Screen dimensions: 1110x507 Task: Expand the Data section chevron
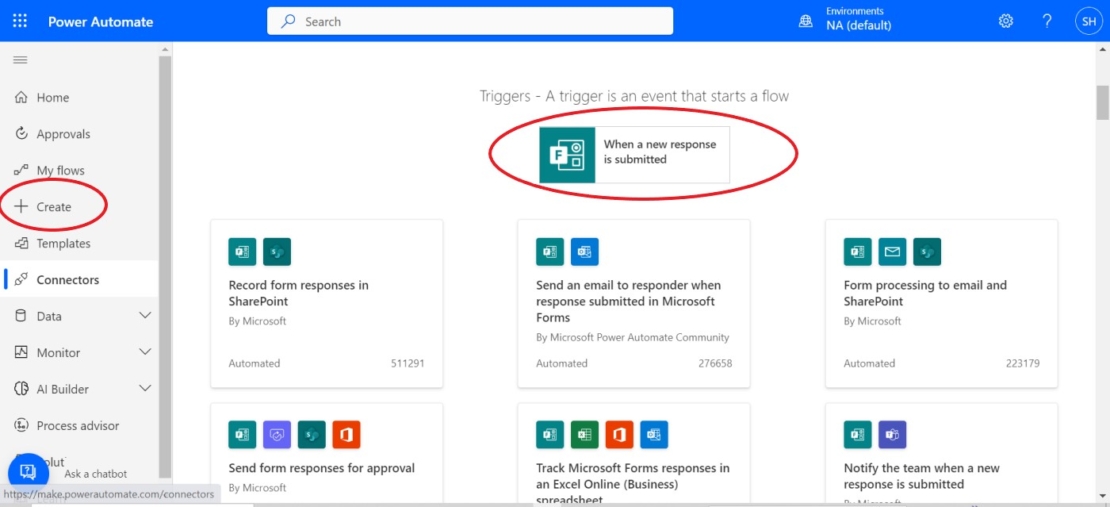[x=145, y=316]
